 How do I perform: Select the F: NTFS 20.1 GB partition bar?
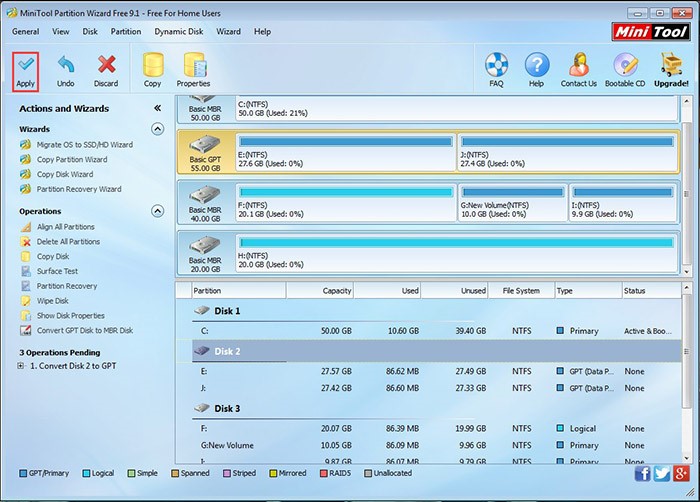click(x=346, y=202)
